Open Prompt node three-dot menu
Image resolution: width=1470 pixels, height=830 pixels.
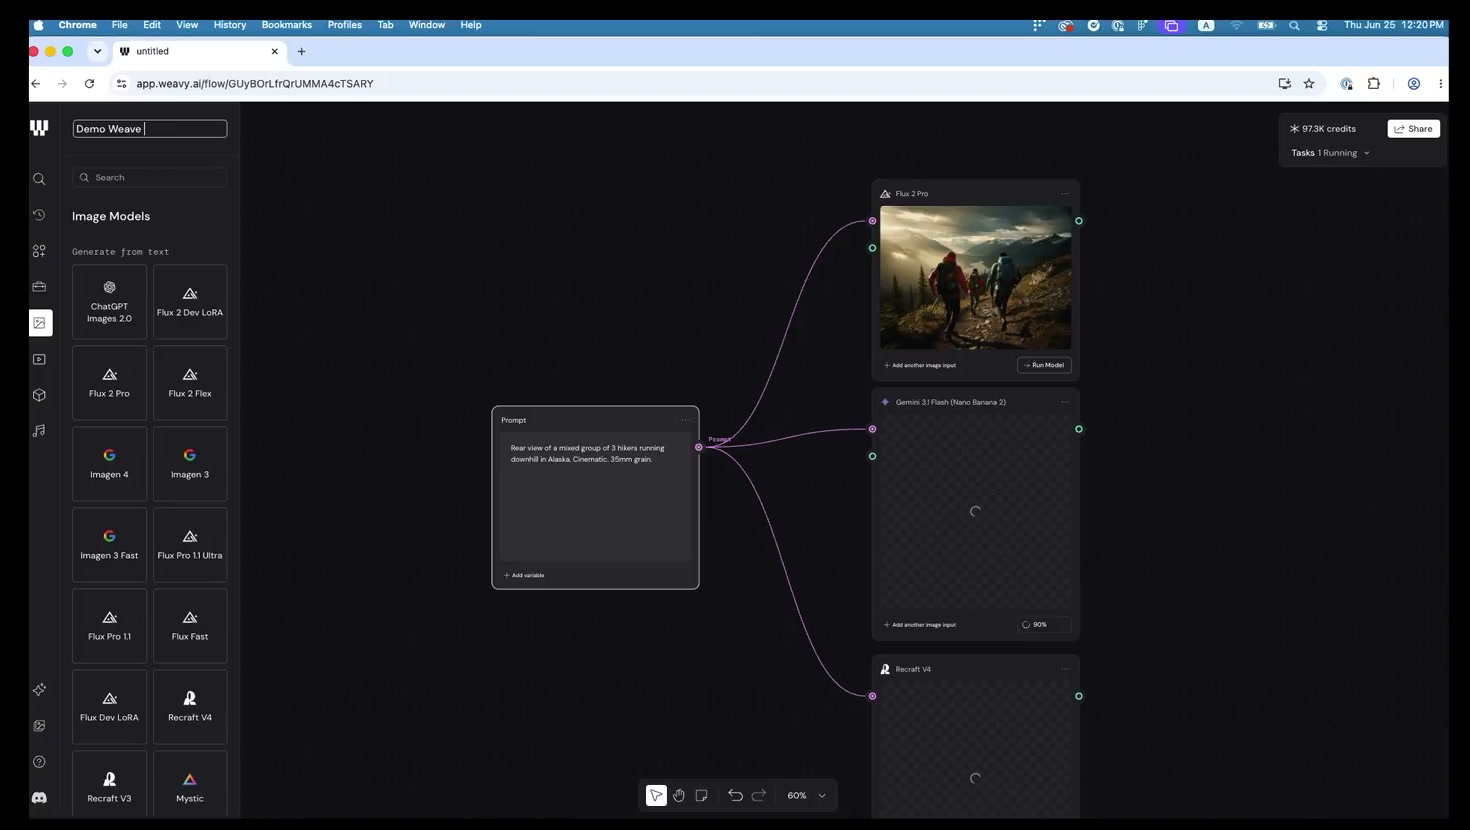(x=685, y=420)
